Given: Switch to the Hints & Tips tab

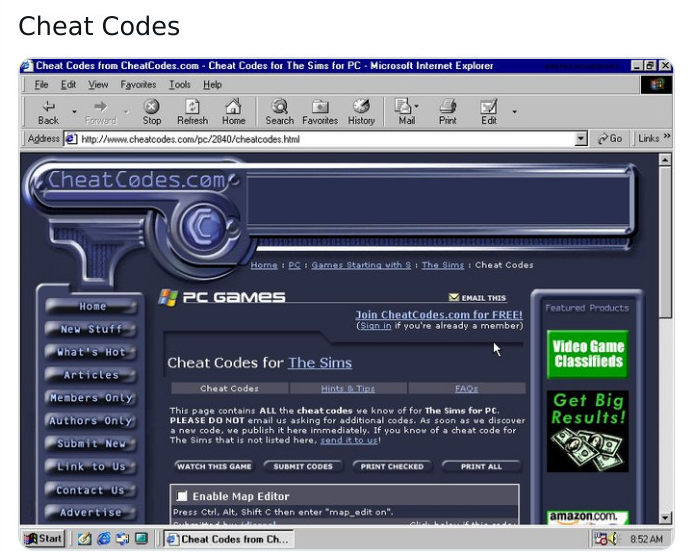Looking at the screenshot, I should pyautogui.click(x=348, y=389).
